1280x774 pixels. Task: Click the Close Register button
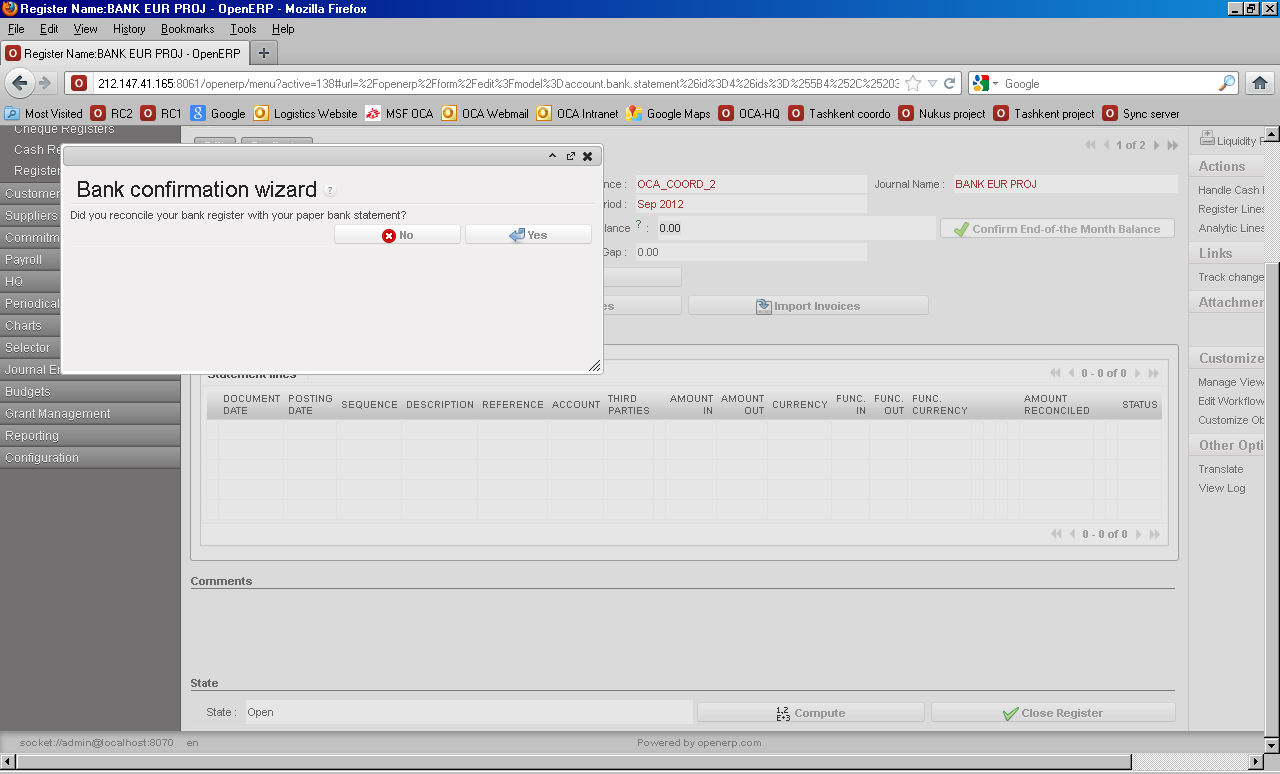(1052, 713)
